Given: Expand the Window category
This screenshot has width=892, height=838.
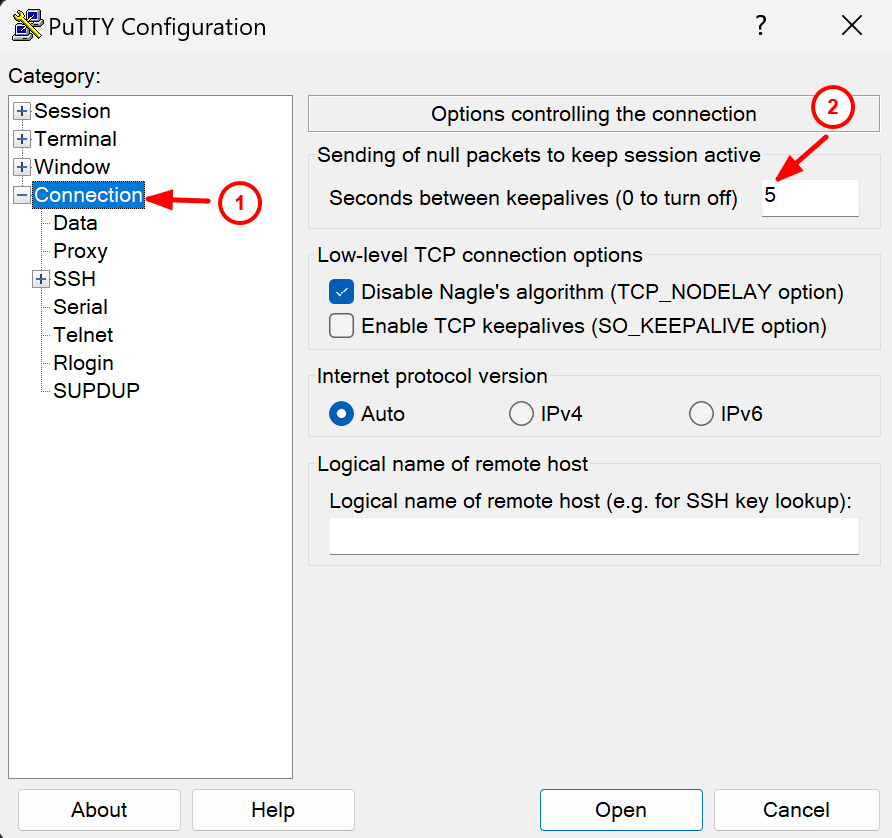Looking at the screenshot, I should (20, 167).
